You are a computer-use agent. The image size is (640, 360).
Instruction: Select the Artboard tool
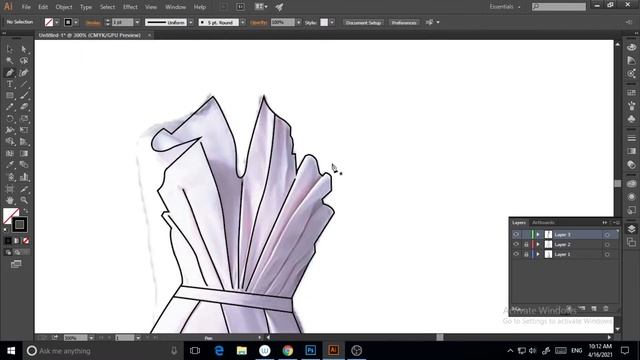[10, 189]
